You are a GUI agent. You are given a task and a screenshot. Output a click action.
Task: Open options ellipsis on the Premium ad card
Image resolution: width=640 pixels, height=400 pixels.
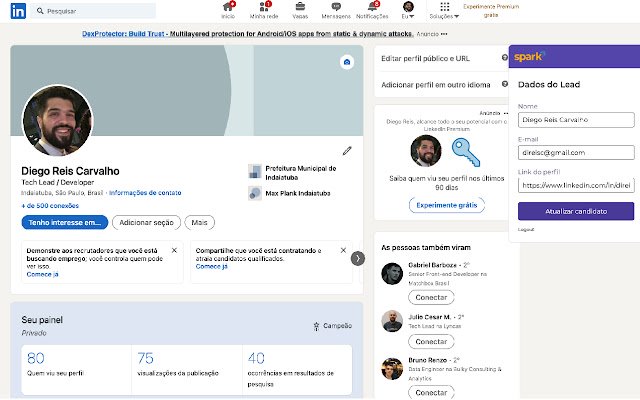(506, 113)
